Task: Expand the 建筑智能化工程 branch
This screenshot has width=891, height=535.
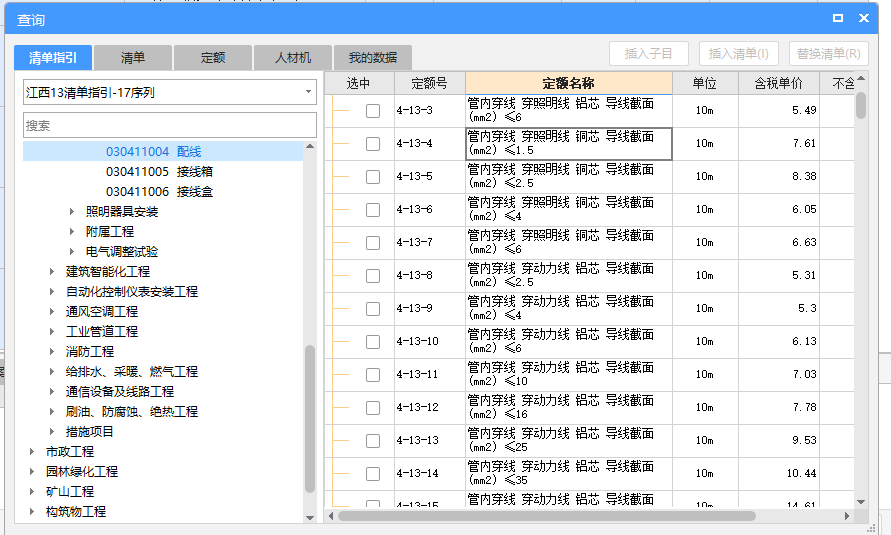Action: [52, 271]
